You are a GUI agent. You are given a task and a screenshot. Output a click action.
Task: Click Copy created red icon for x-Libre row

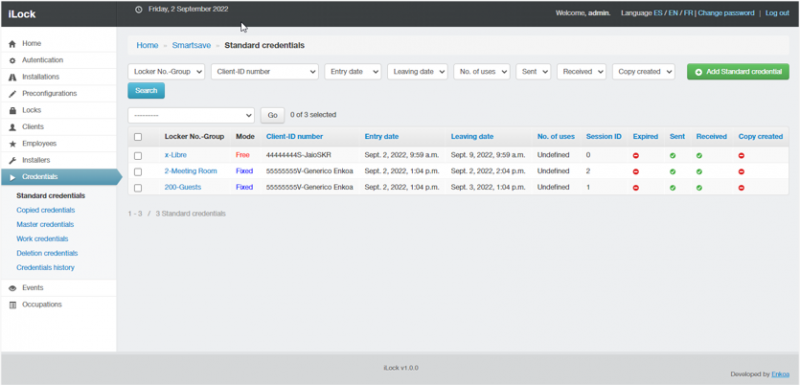point(741,156)
